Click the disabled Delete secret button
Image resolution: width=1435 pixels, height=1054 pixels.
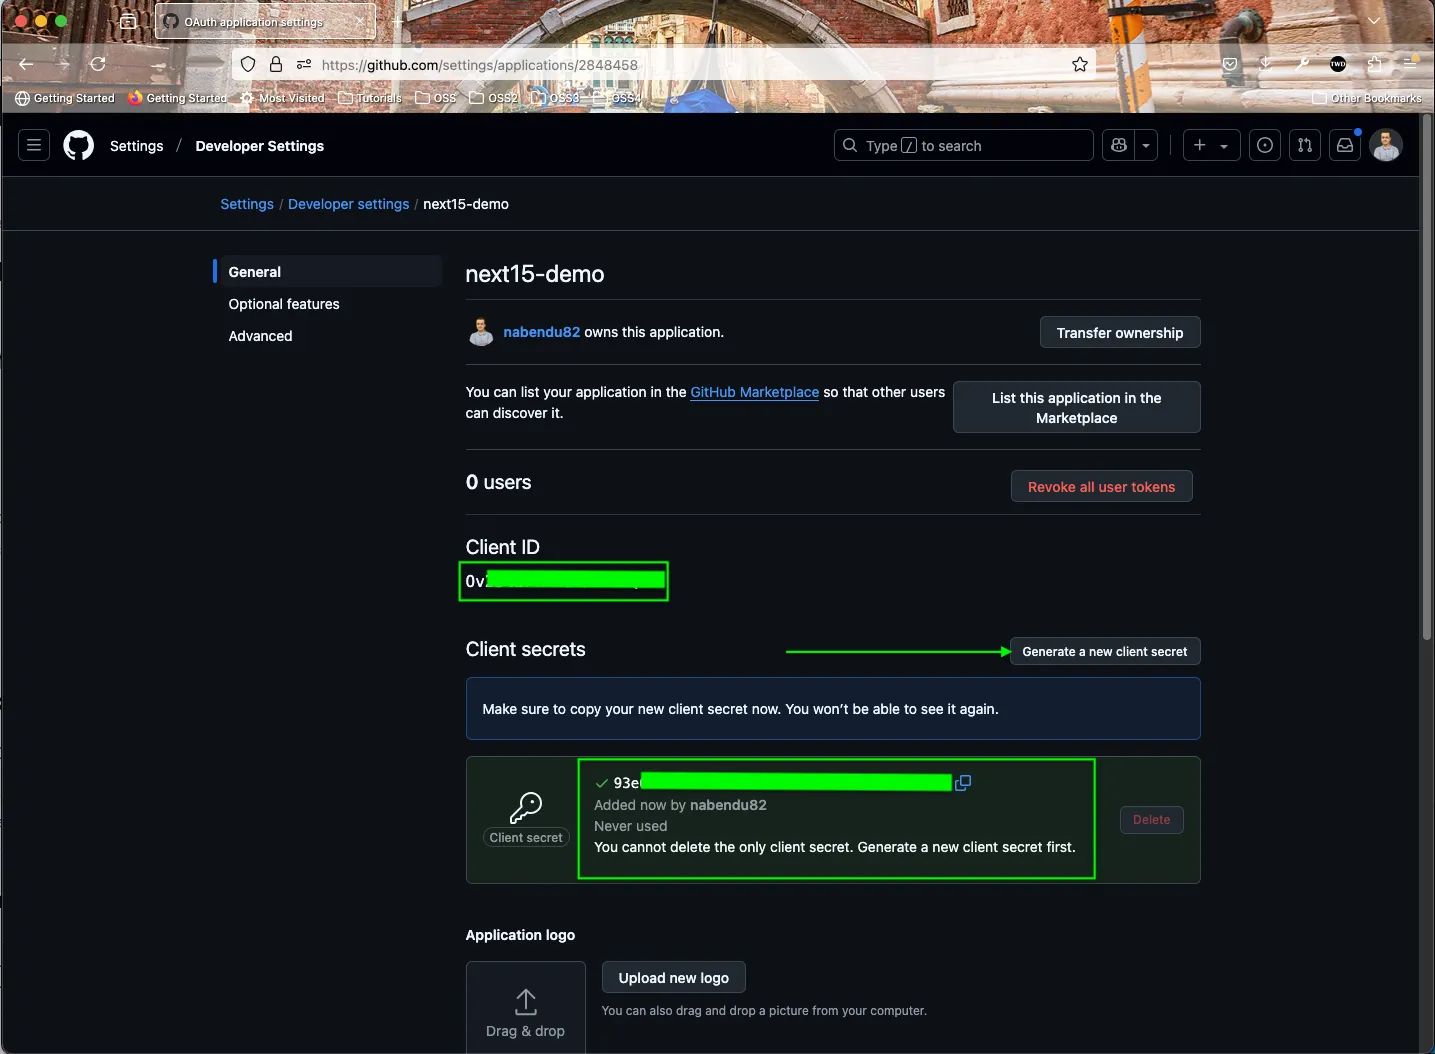(x=1152, y=820)
